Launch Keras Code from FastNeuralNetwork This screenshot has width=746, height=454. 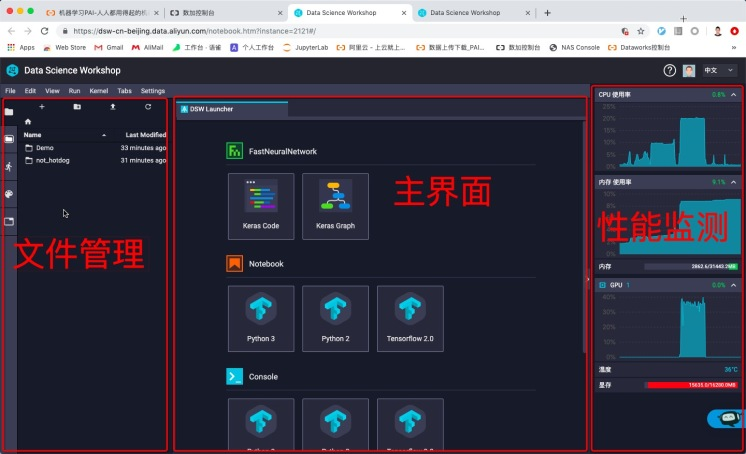(261, 206)
